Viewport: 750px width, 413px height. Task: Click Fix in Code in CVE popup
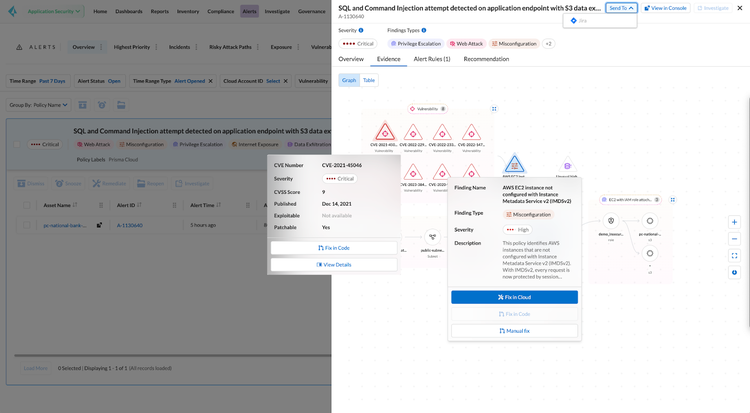click(x=334, y=248)
